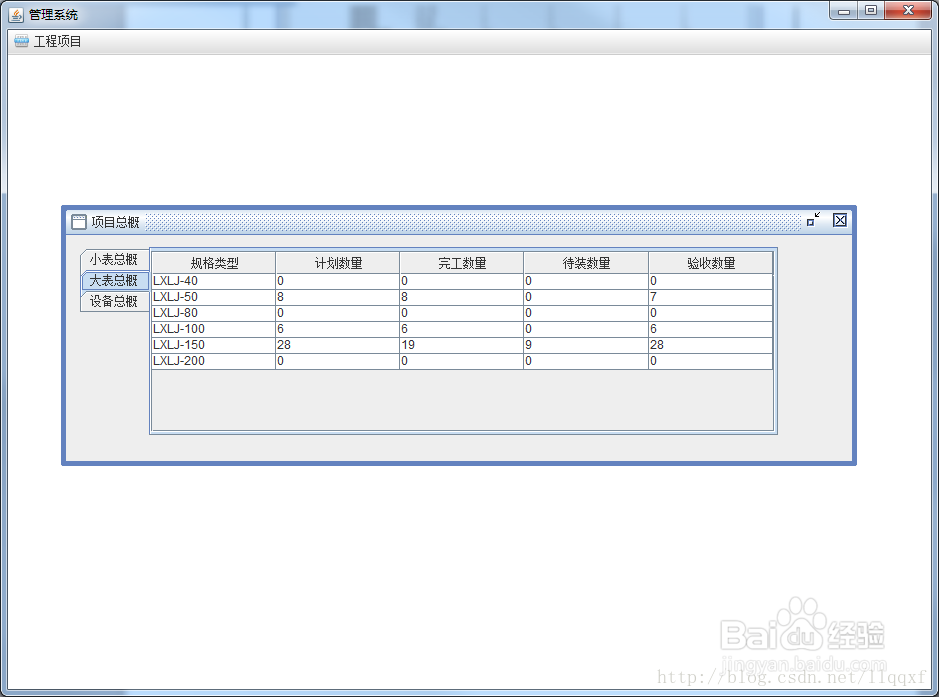Select the LXLJ-200 table row

tap(213, 361)
